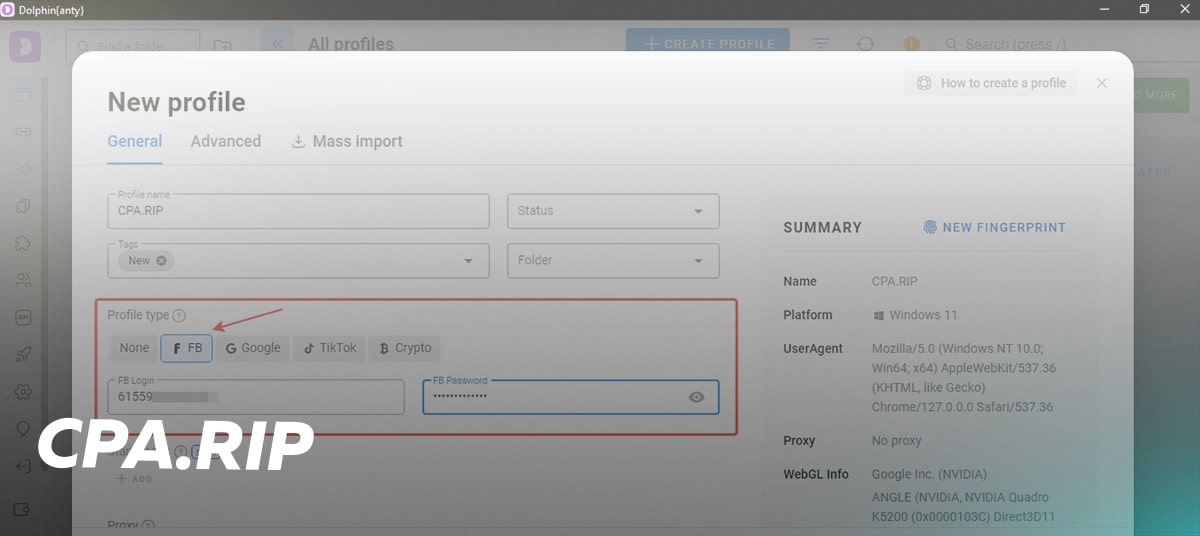This screenshot has height=536, width=1200.
Task: Switch to the Advanced tab
Action: click(x=226, y=141)
